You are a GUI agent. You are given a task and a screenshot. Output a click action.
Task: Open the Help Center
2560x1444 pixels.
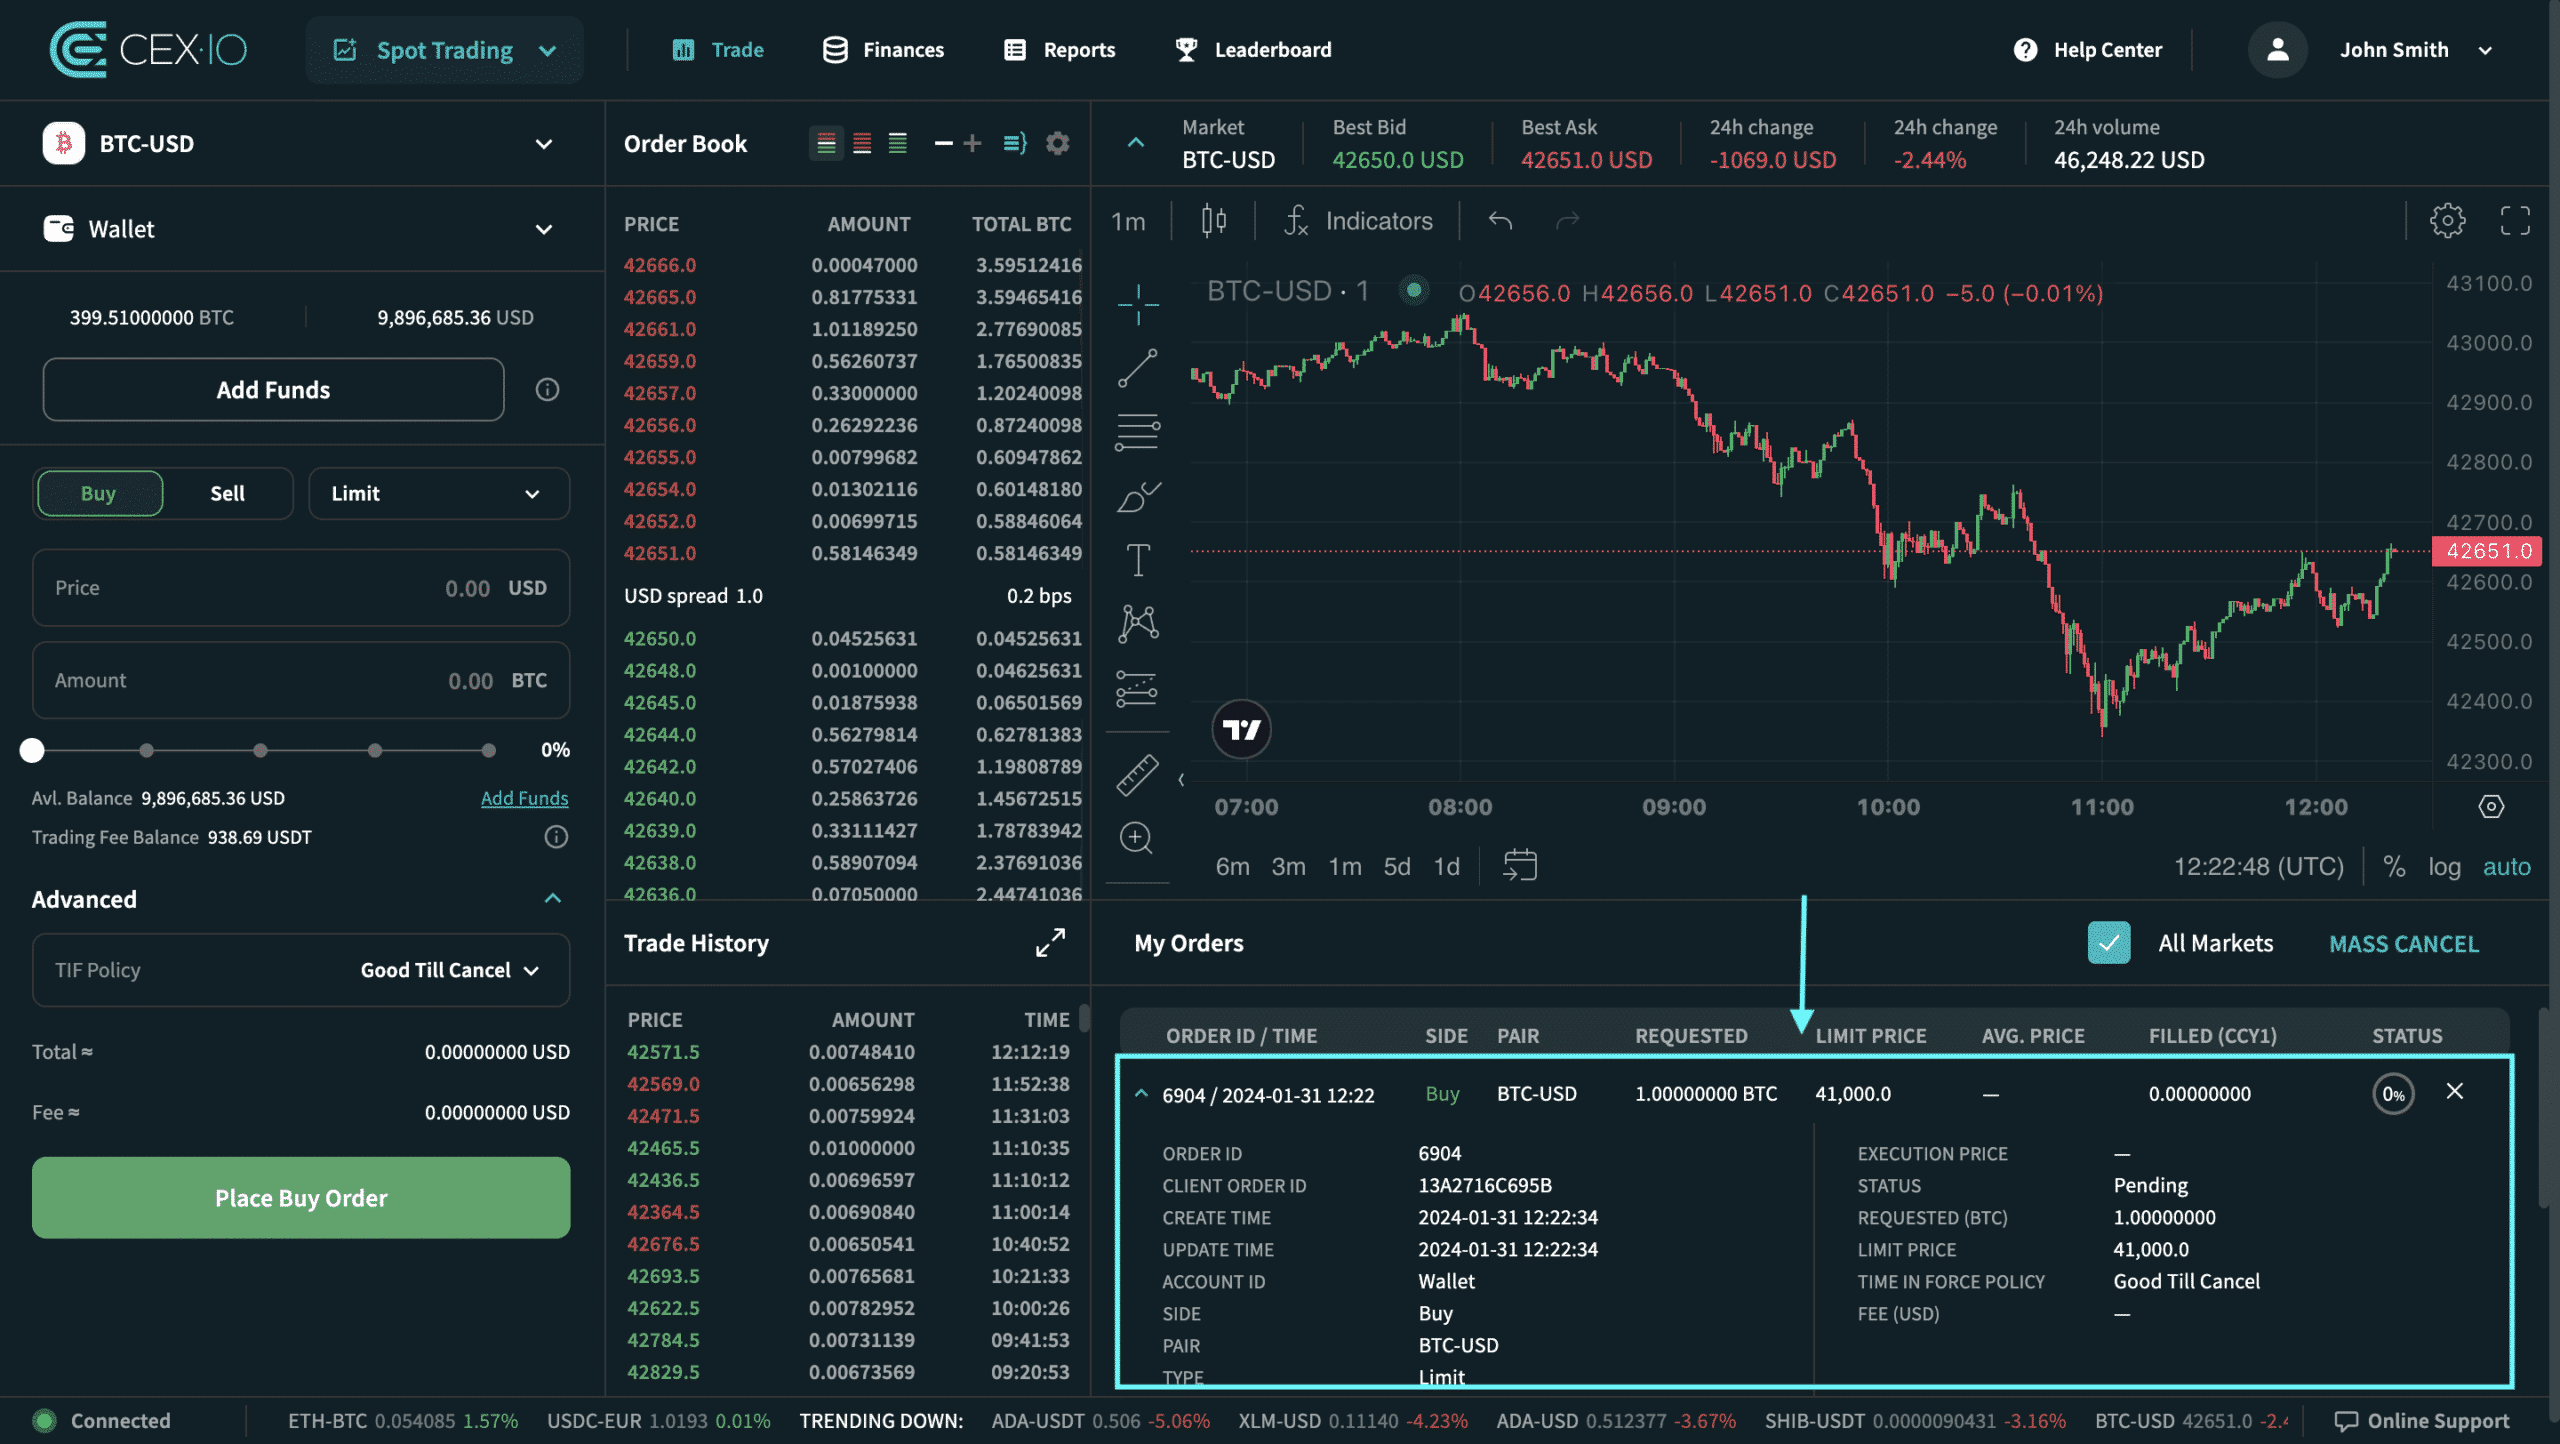[x=2088, y=50]
